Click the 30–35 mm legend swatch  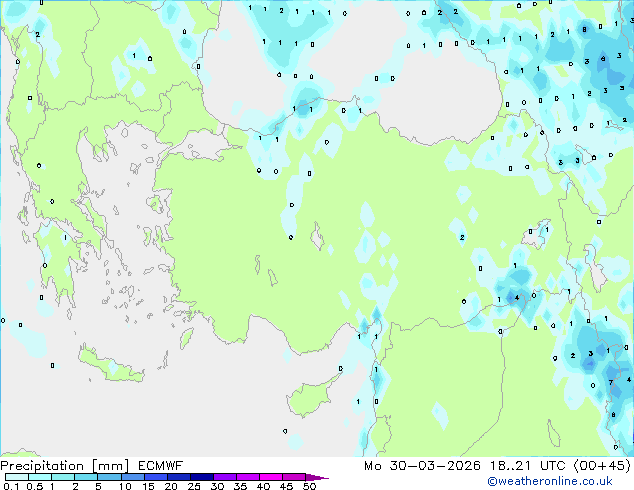(x=225, y=477)
